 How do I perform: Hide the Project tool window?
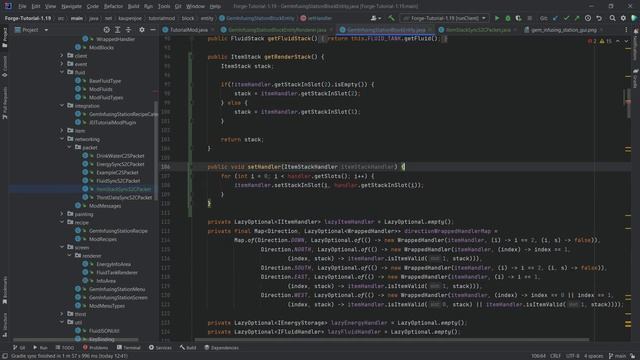(x=153, y=30)
